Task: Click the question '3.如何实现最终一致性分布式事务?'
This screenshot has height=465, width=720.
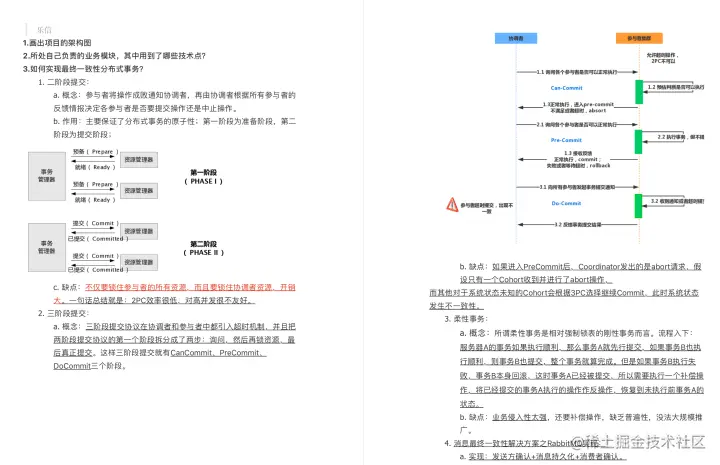Action: click(83, 69)
